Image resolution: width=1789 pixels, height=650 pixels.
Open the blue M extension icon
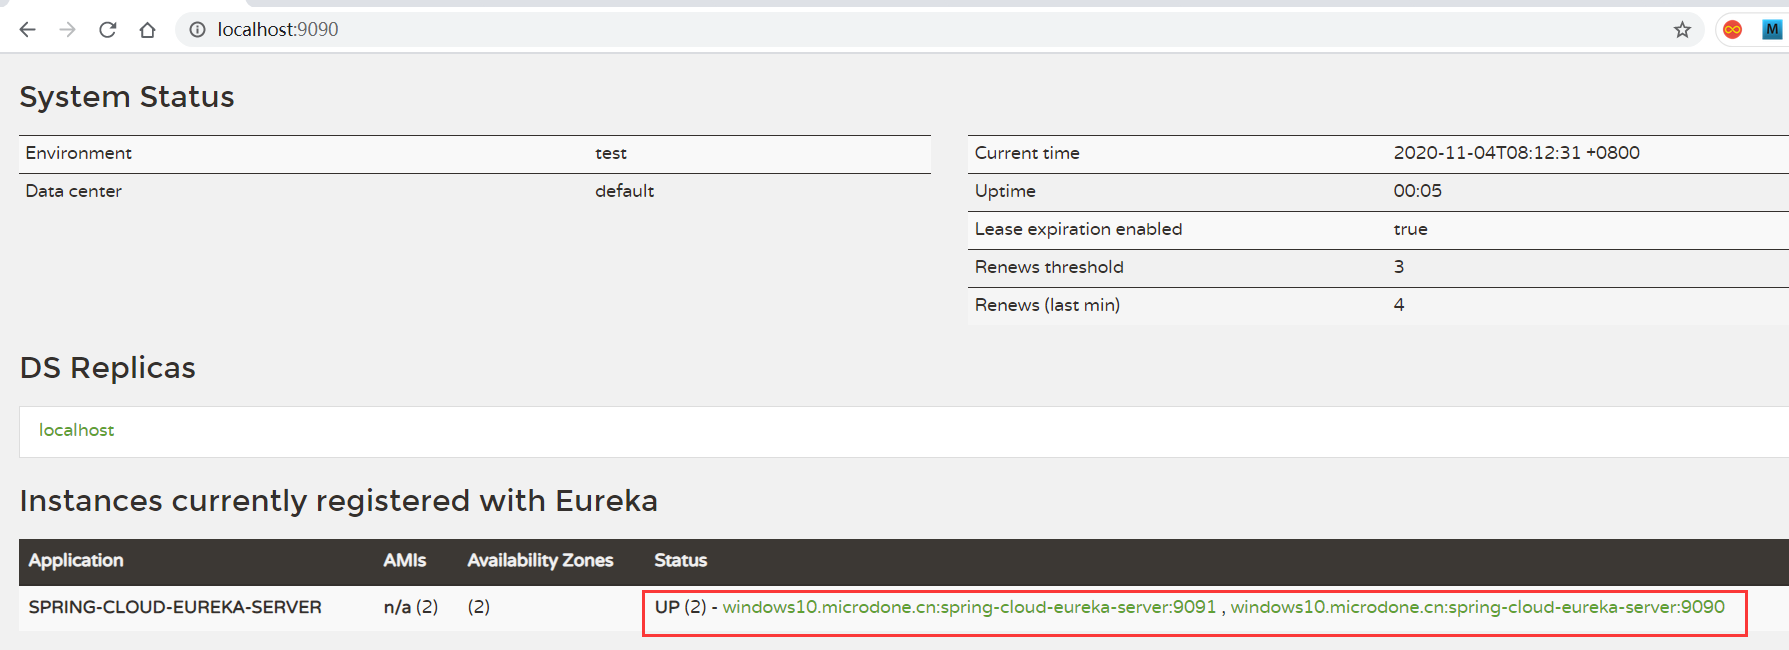[1772, 30]
